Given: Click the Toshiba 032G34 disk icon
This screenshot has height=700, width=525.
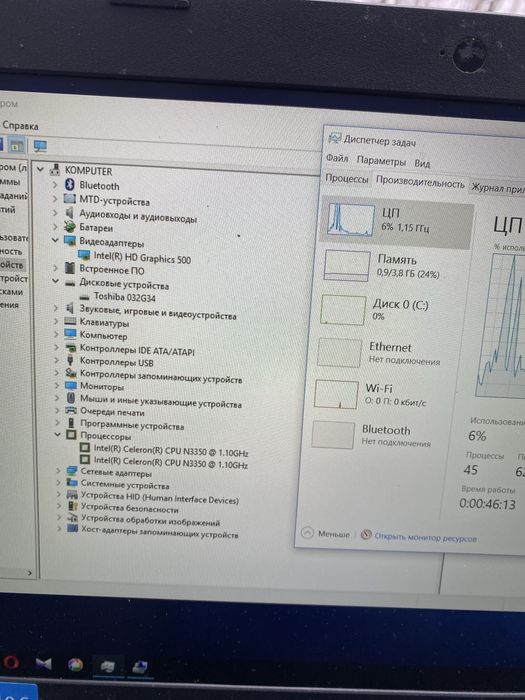Looking at the screenshot, I should [x=84, y=296].
